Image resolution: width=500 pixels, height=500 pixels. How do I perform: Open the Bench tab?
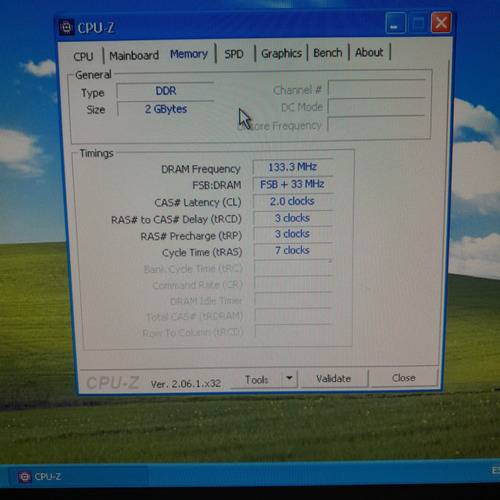pos(328,53)
